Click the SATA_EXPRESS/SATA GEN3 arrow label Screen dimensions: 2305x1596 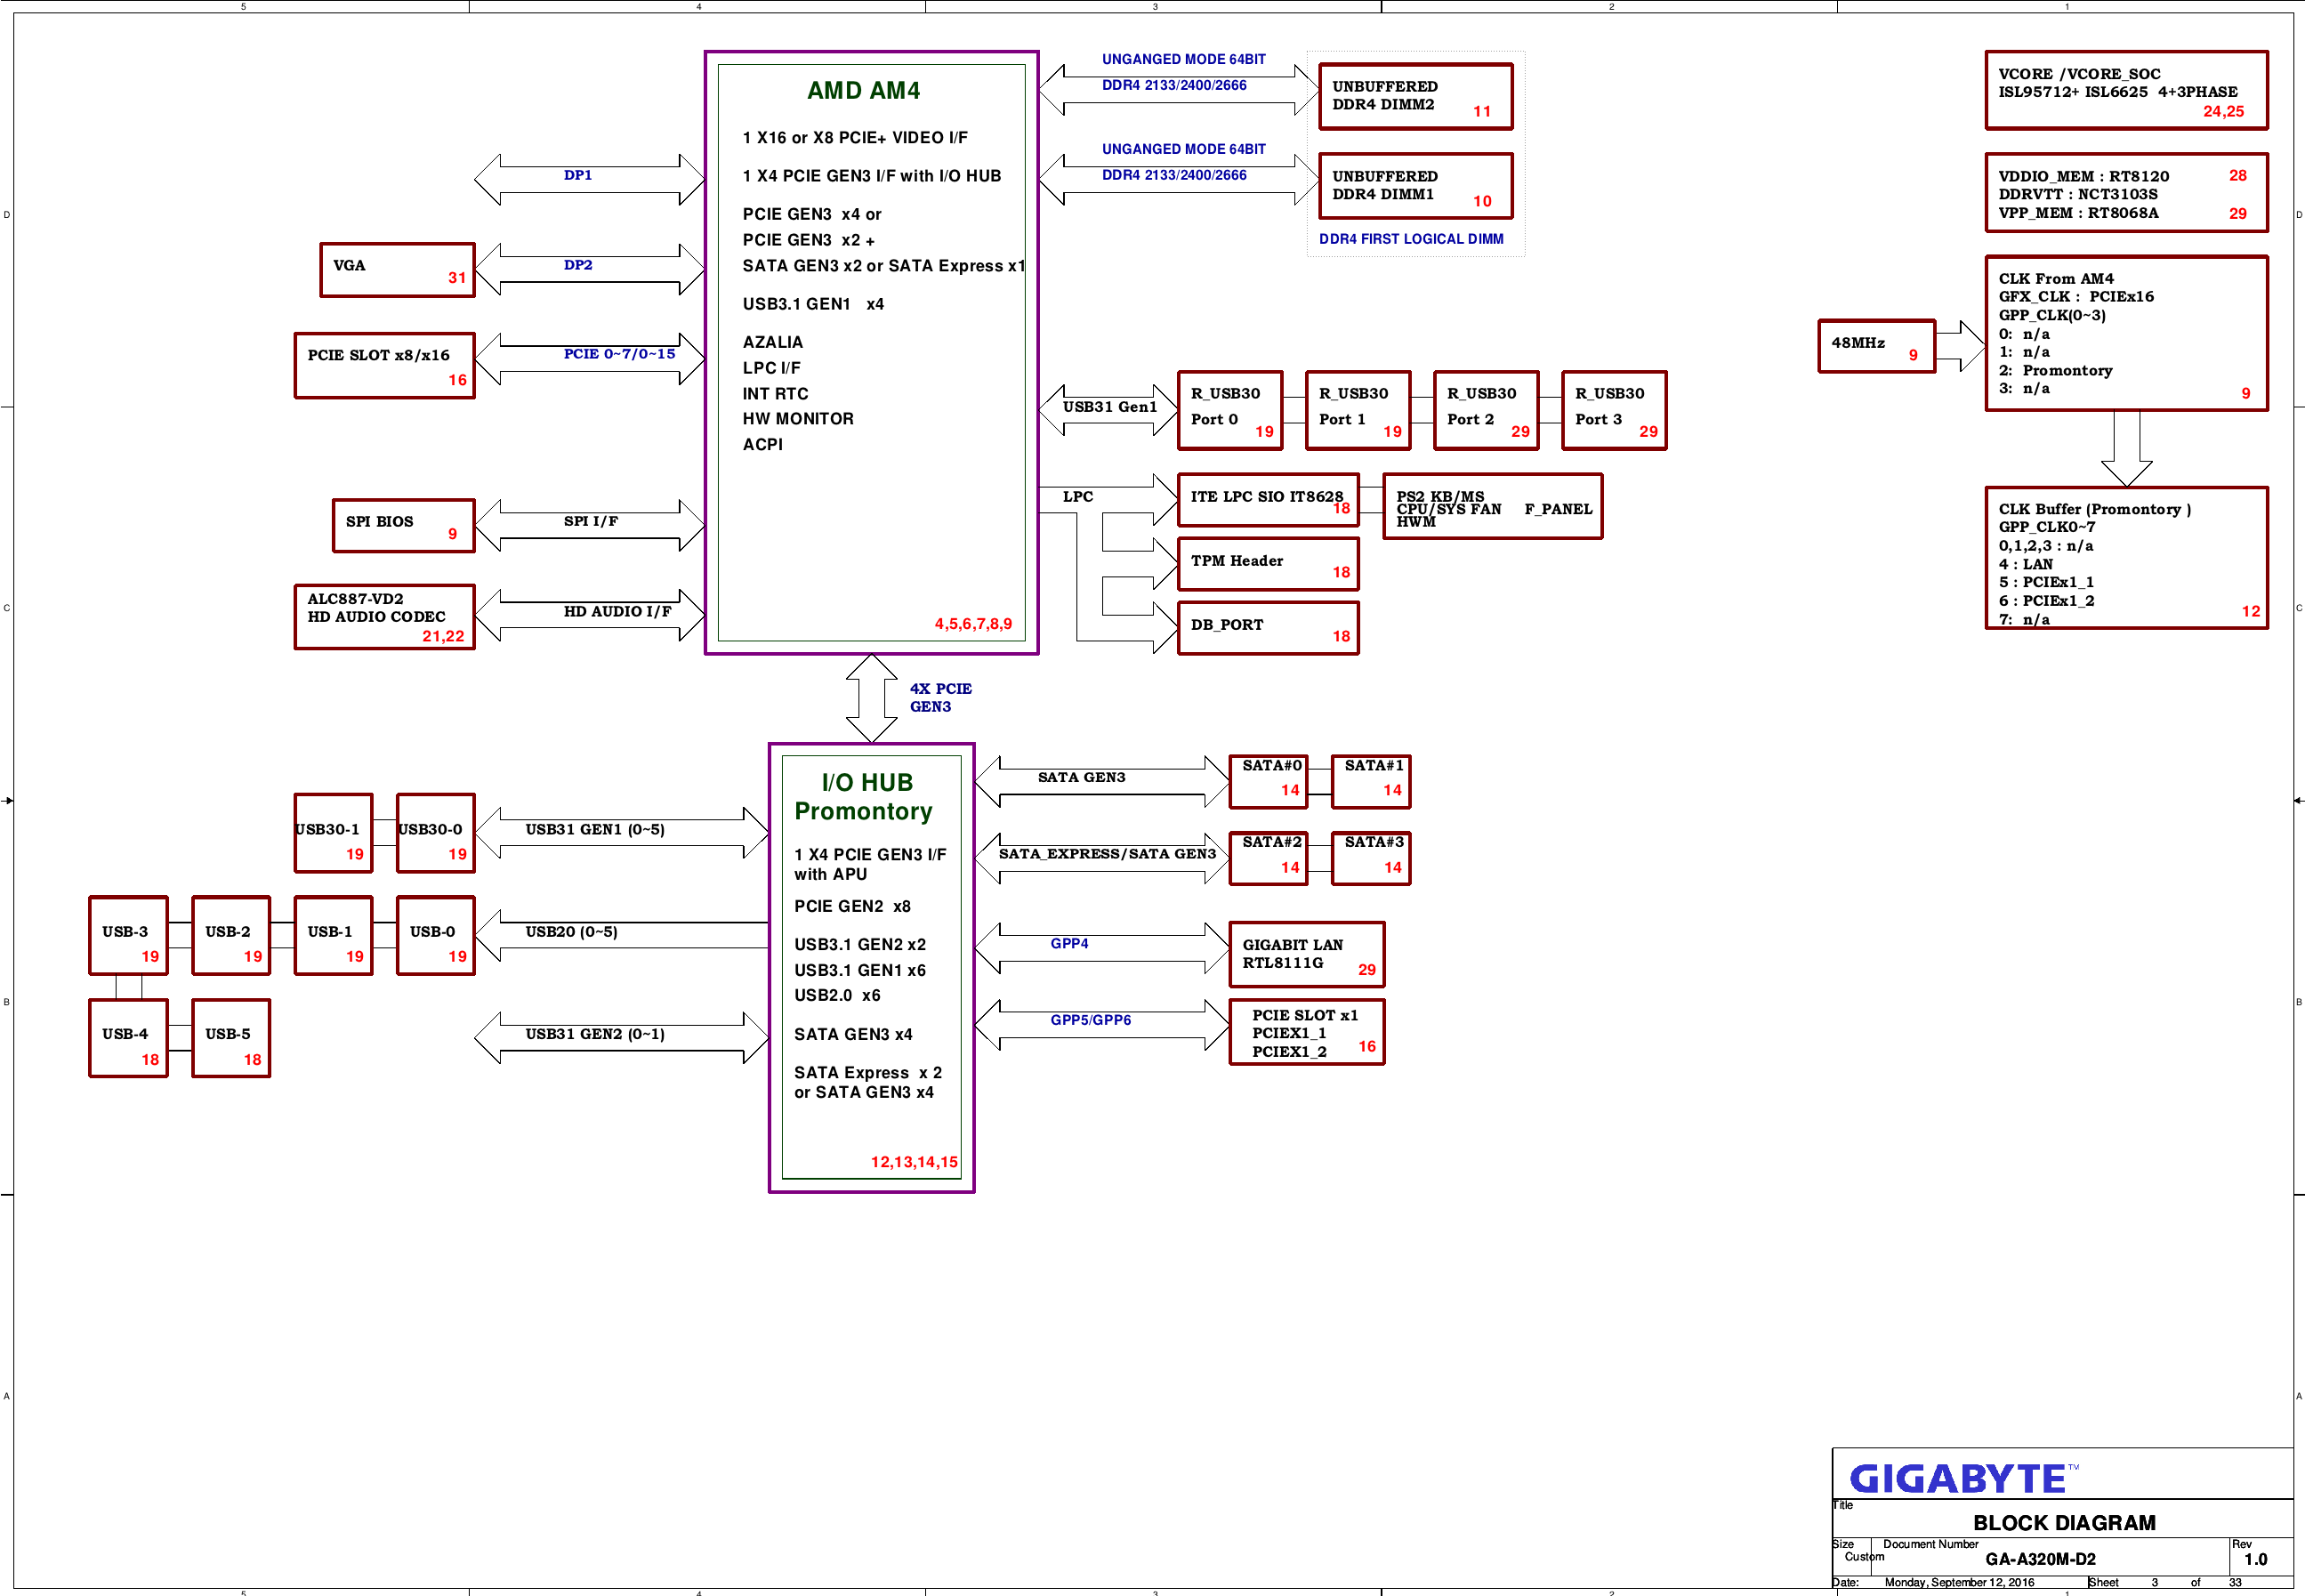coord(1107,854)
